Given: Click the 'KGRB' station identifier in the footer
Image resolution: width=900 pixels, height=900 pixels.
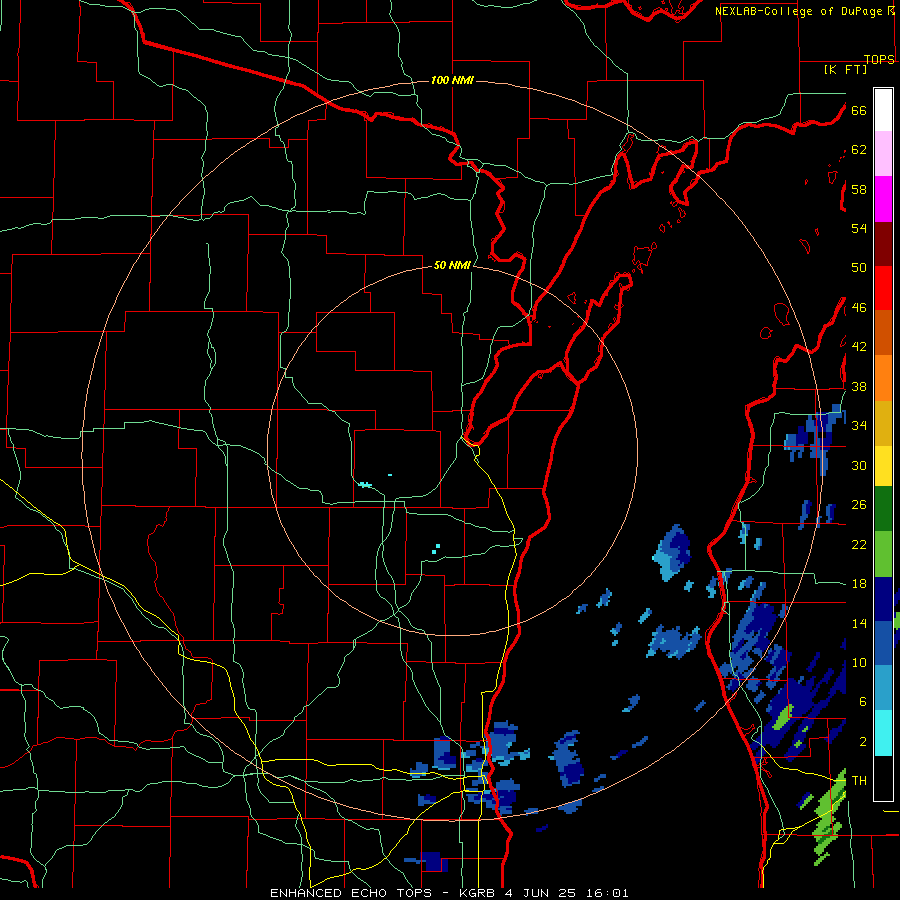Looking at the screenshot, I should pyautogui.click(x=478, y=893).
